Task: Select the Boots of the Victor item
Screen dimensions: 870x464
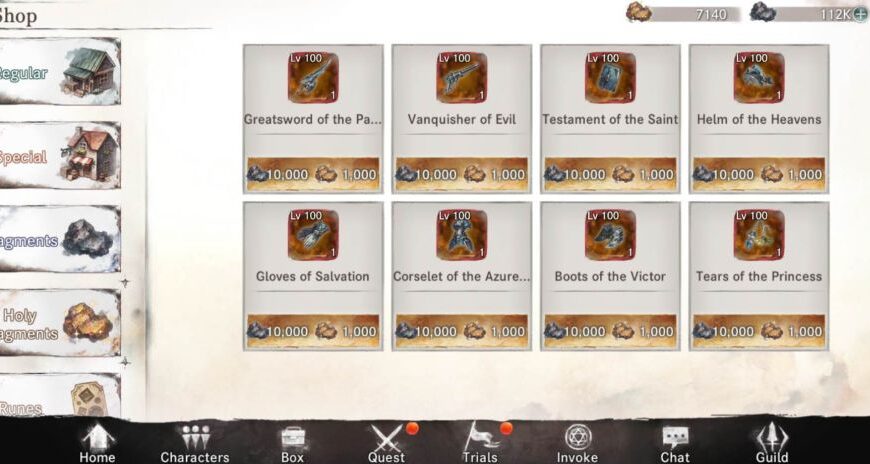Action: point(610,276)
